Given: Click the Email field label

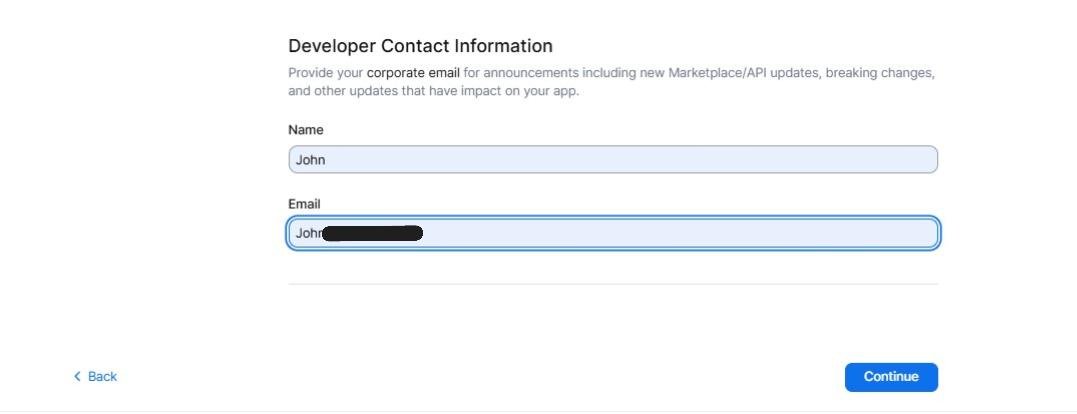Looking at the screenshot, I should click(304, 204).
